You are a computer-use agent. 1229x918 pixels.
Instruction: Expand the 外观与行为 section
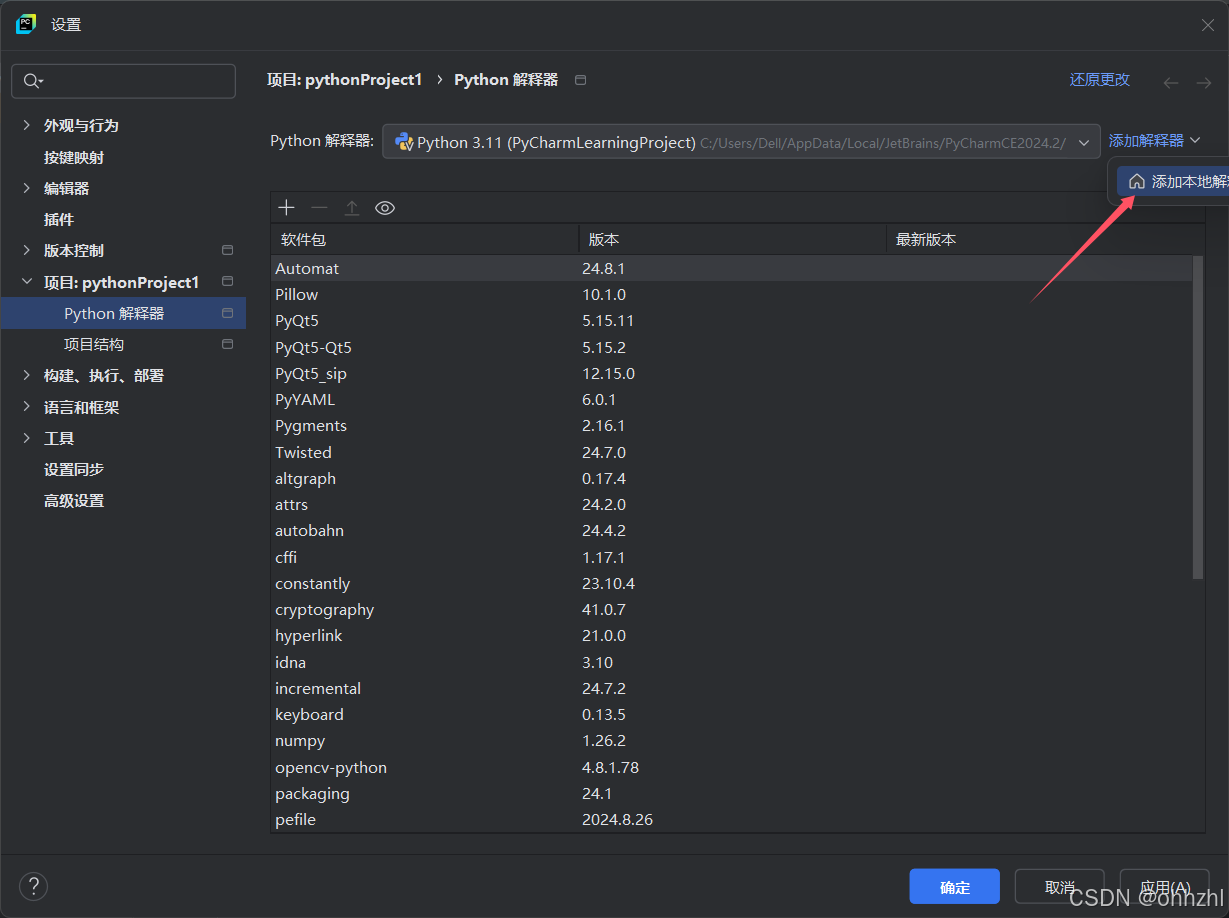point(26,125)
